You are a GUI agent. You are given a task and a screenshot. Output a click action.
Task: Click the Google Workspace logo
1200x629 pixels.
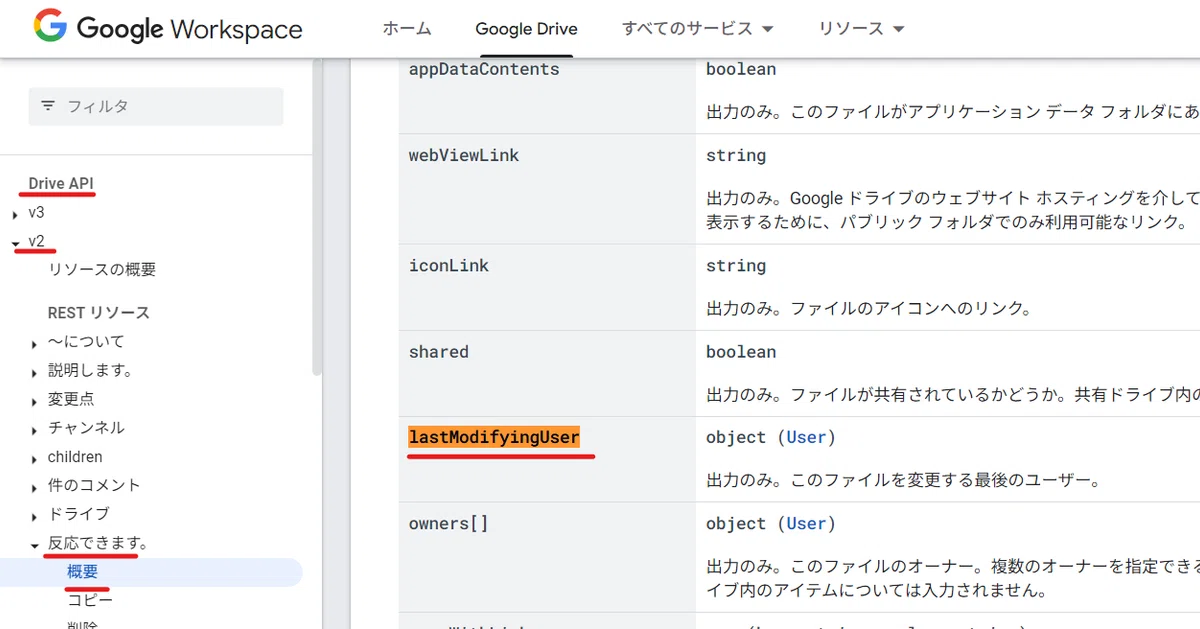[x=167, y=28]
